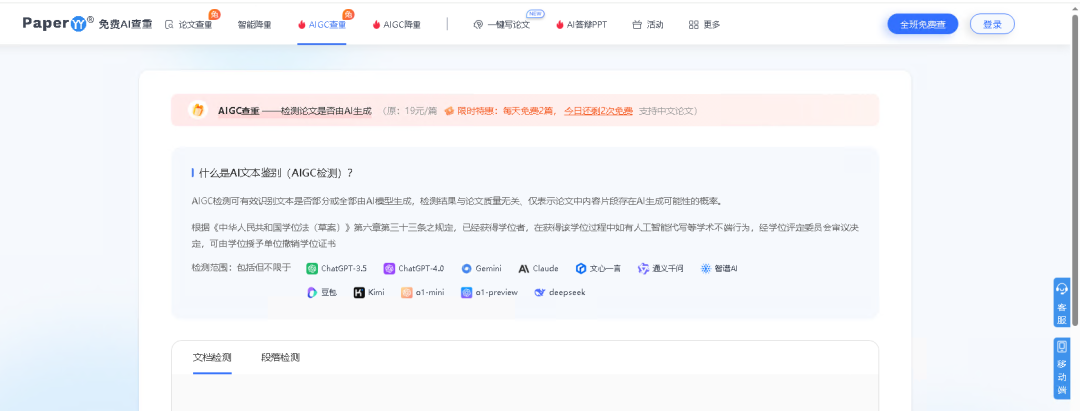The height and width of the screenshot is (411, 1080).
Task: Switch to the 段落检测 tab
Action: pyautogui.click(x=280, y=357)
